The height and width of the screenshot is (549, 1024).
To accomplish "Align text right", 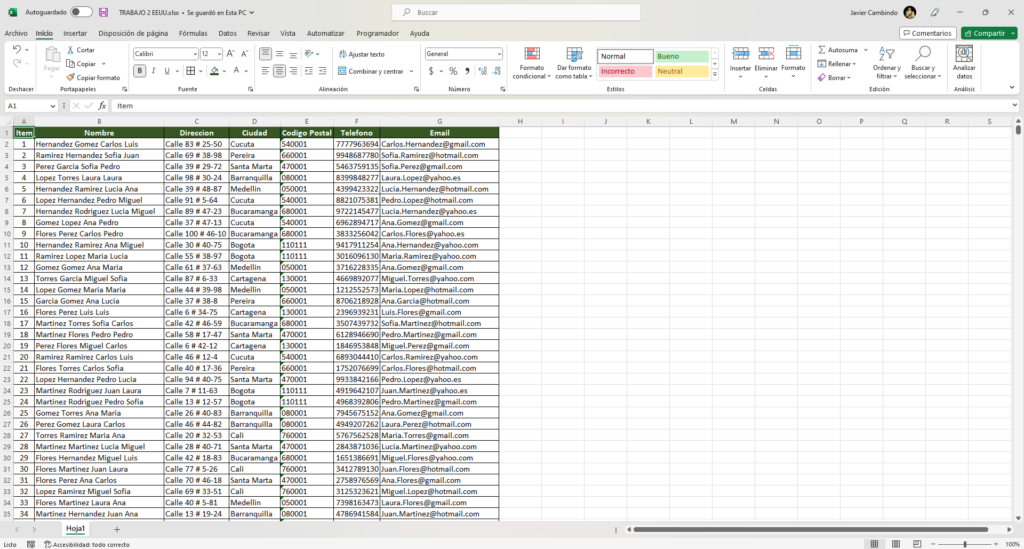I will pyautogui.click(x=293, y=71).
